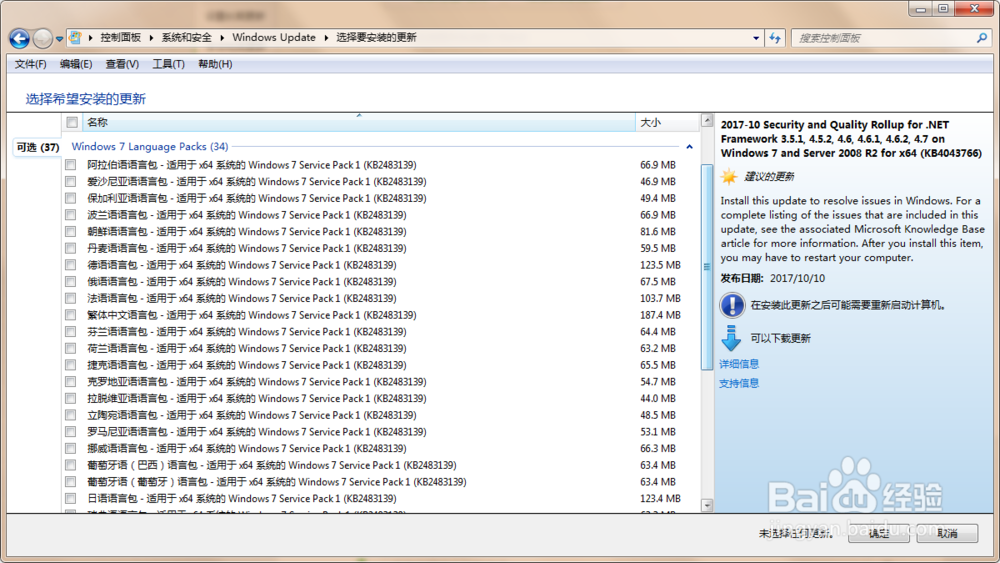Expand arrow after Windows Update breadcrumb

coord(326,38)
